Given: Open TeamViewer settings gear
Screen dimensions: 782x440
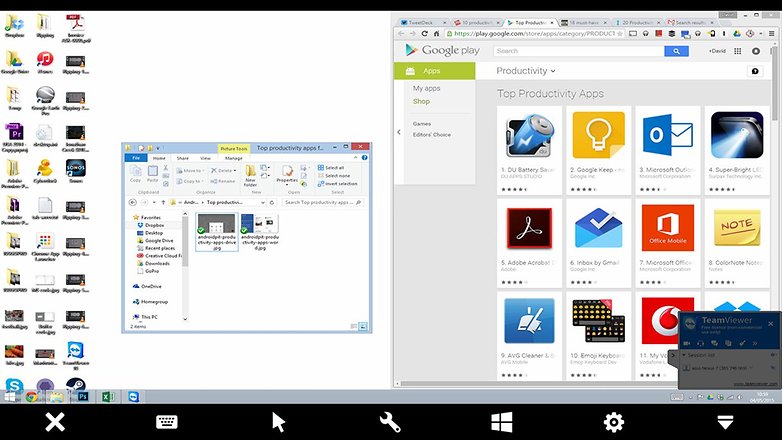Looking at the screenshot, I should [x=613, y=422].
